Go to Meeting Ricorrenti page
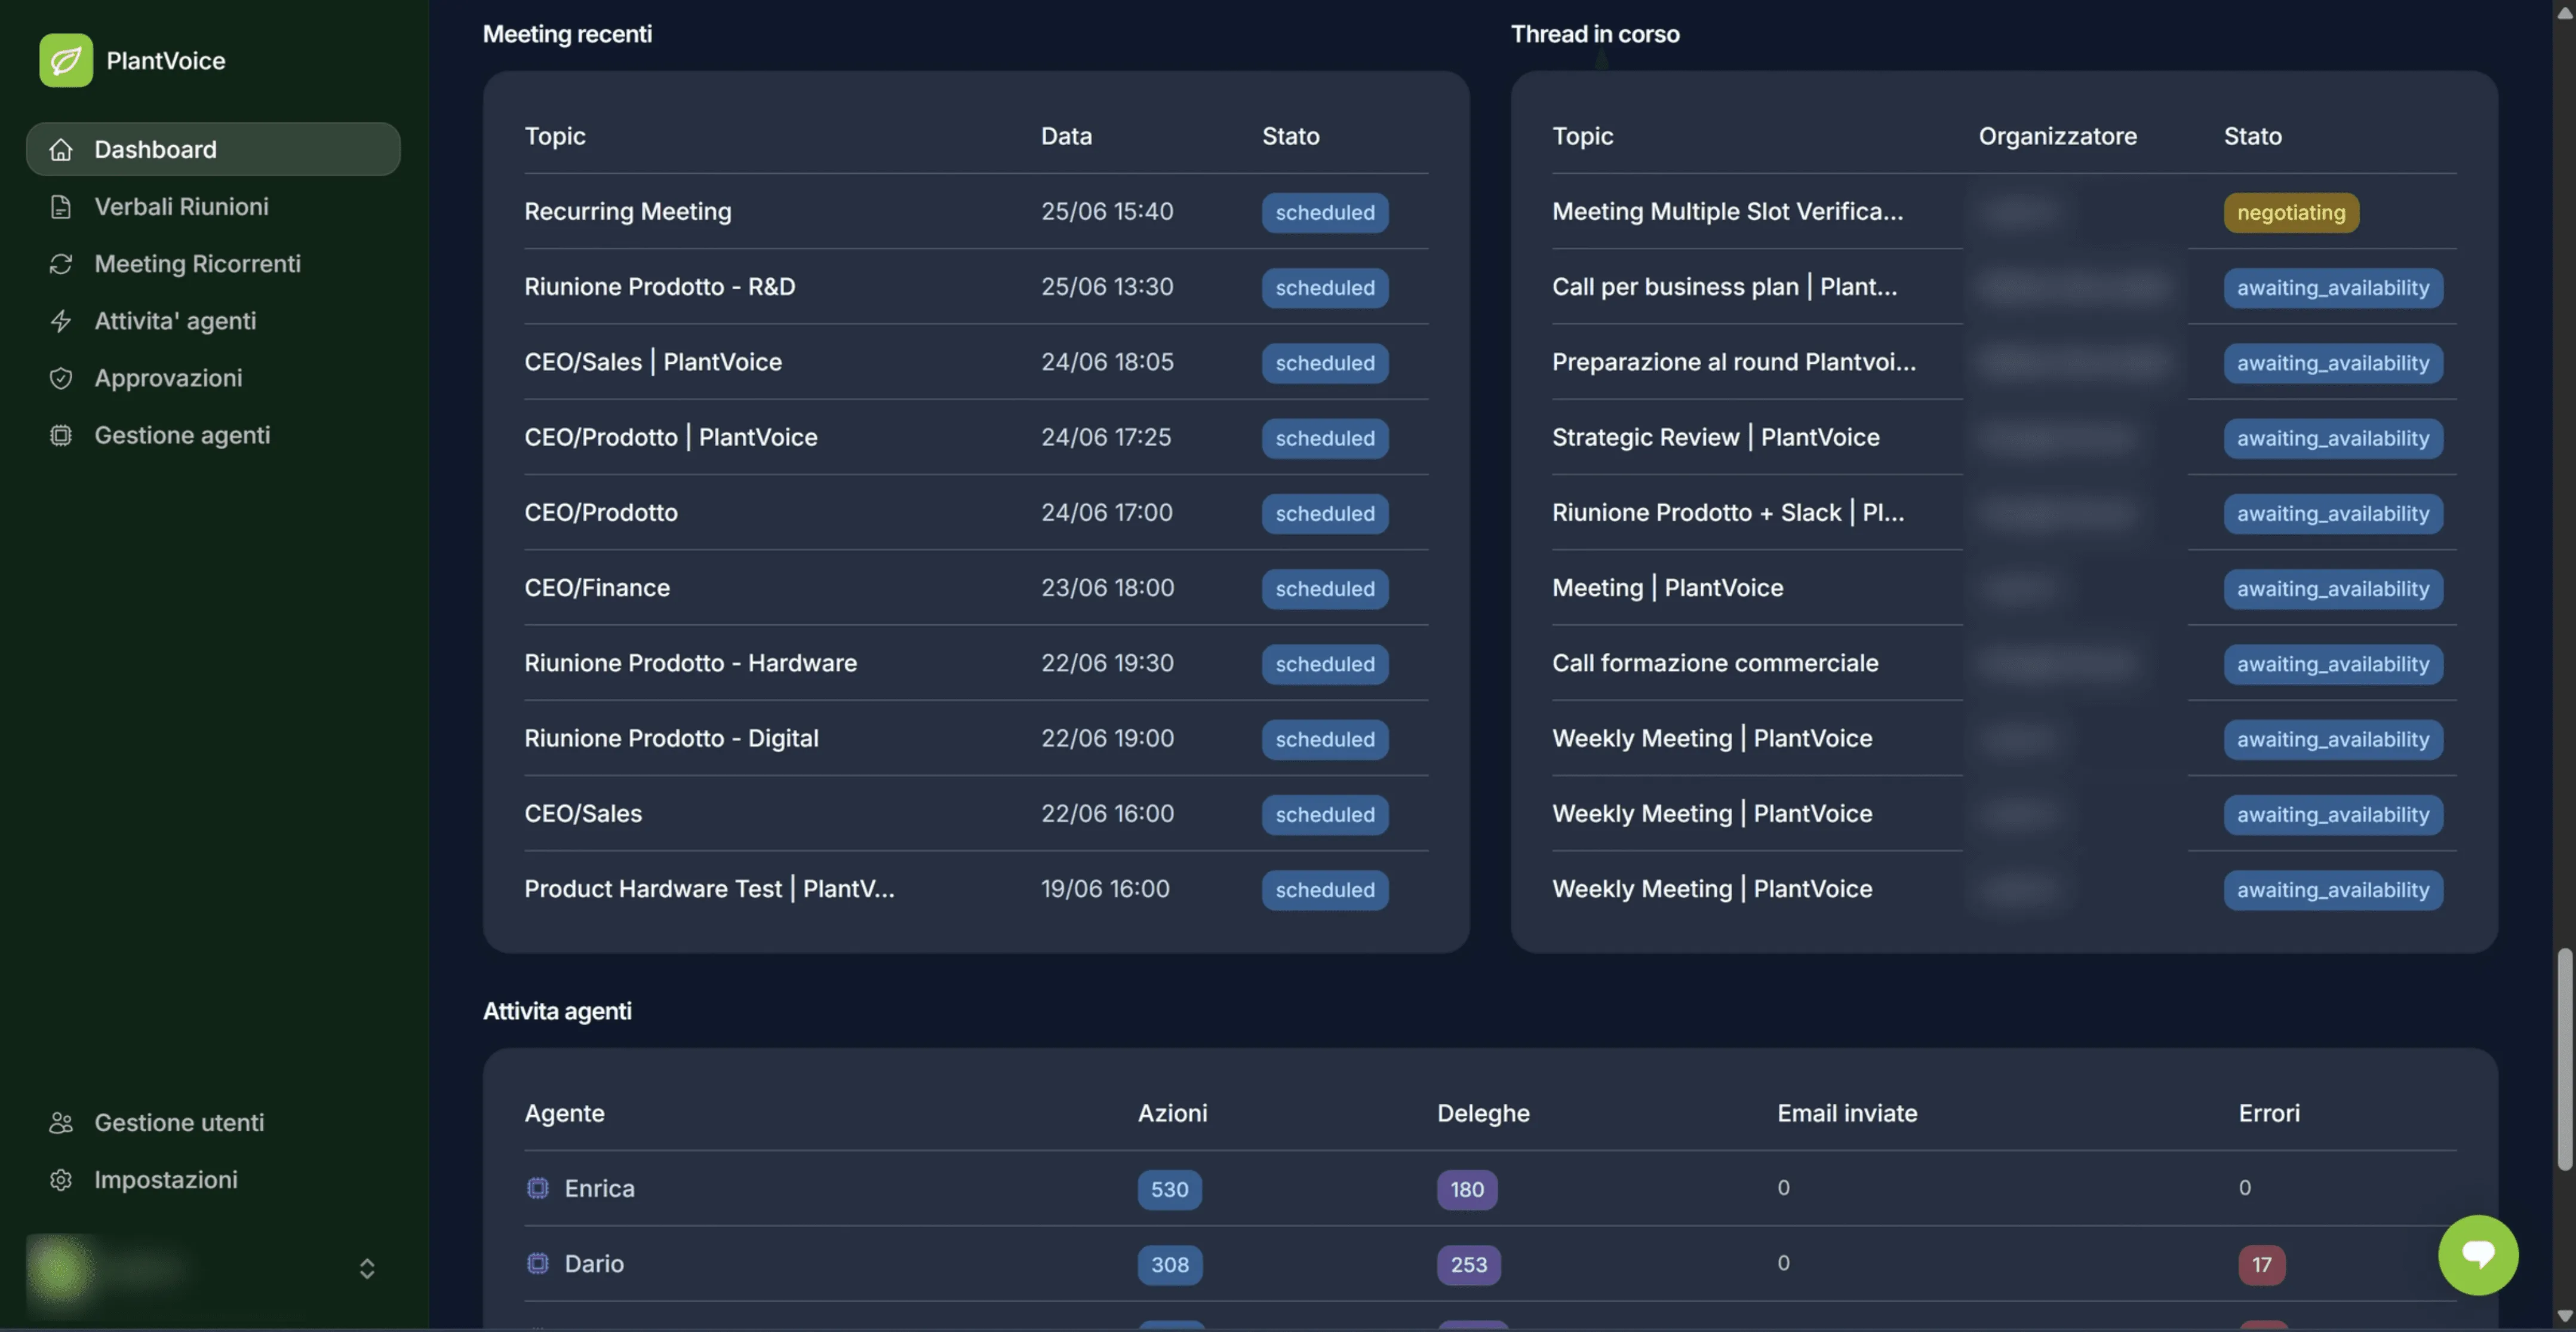Viewport: 2576px width, 1332px height. 213,263
